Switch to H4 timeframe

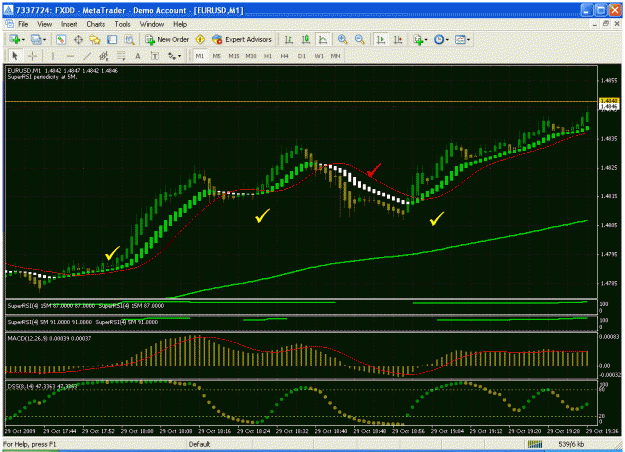pos(285,56)
